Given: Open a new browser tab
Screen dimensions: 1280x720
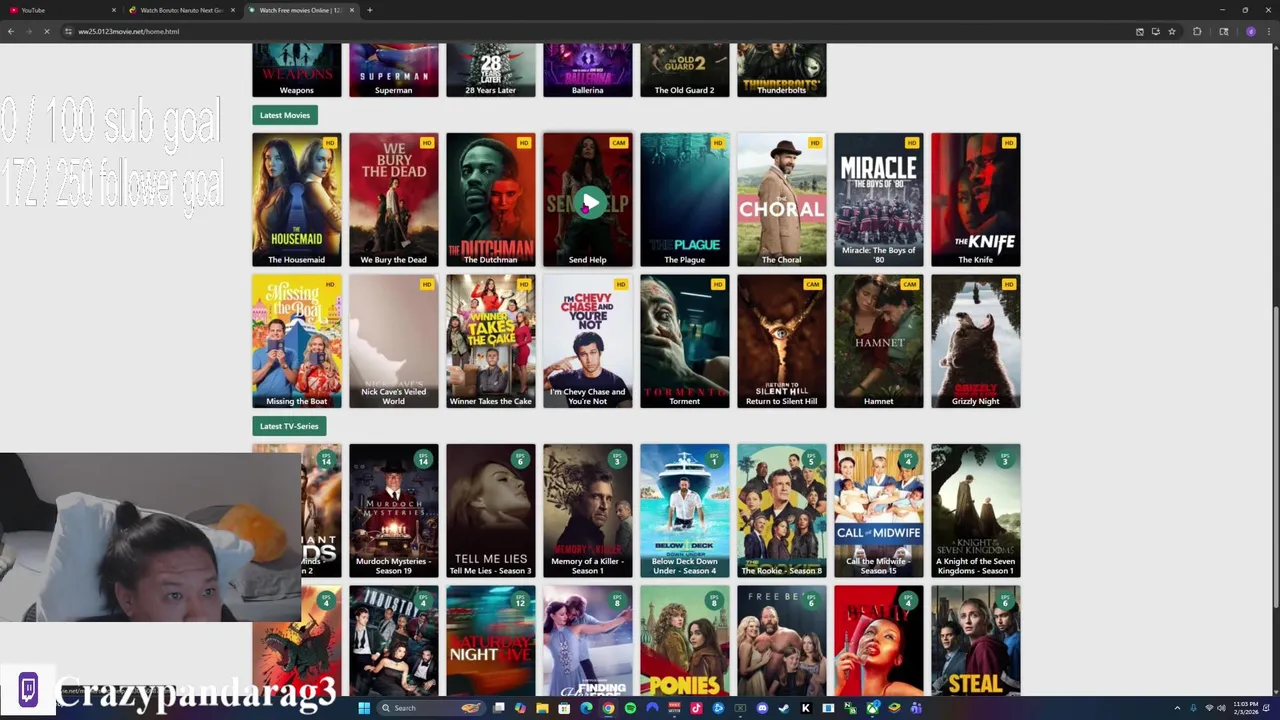Looking at the screenshot, I should pyautogui.click(x=369, y=10).
